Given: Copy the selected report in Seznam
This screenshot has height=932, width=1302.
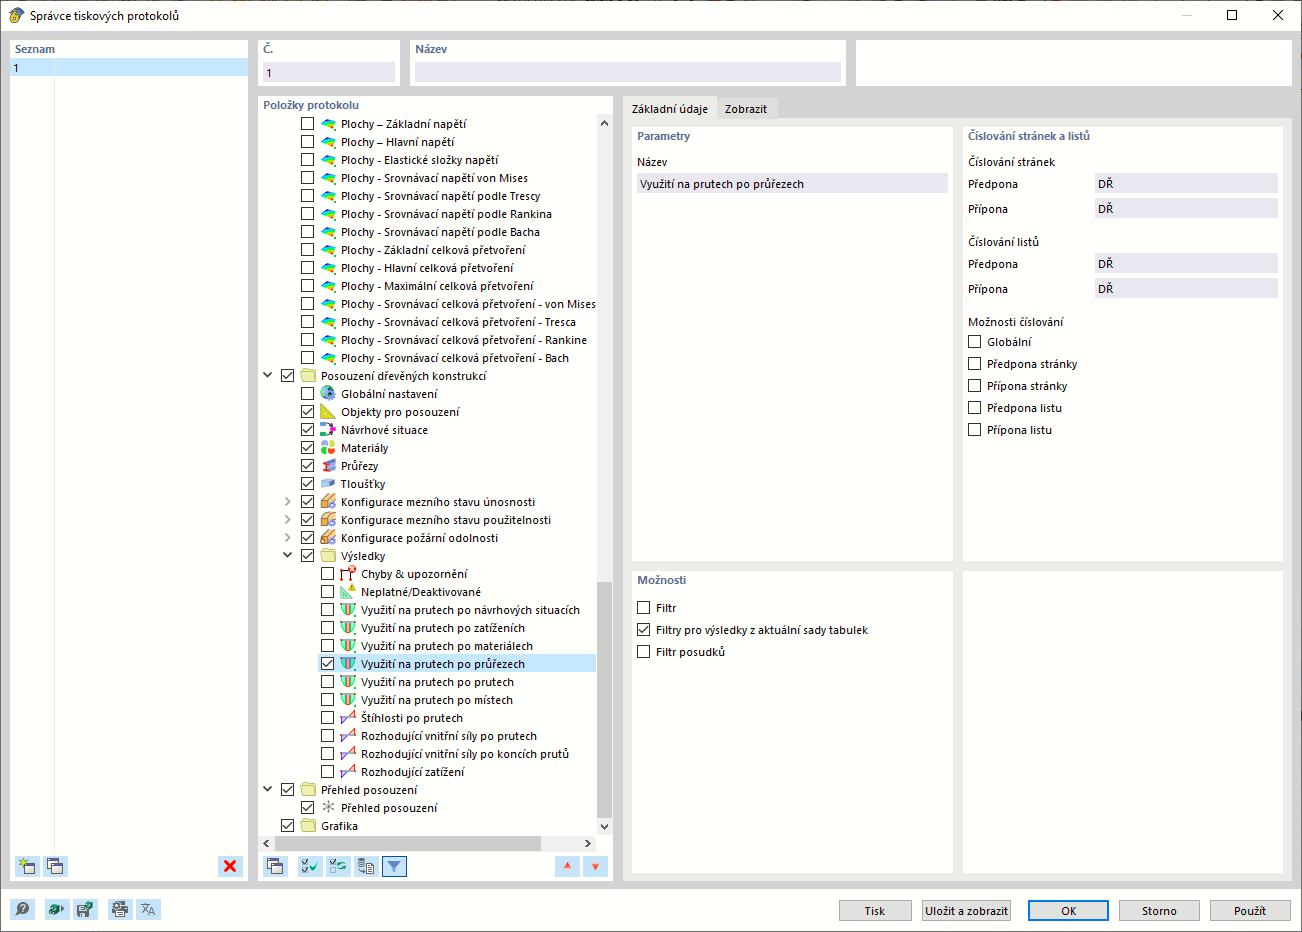Looking at the screenshot, I should click(55, 866).
